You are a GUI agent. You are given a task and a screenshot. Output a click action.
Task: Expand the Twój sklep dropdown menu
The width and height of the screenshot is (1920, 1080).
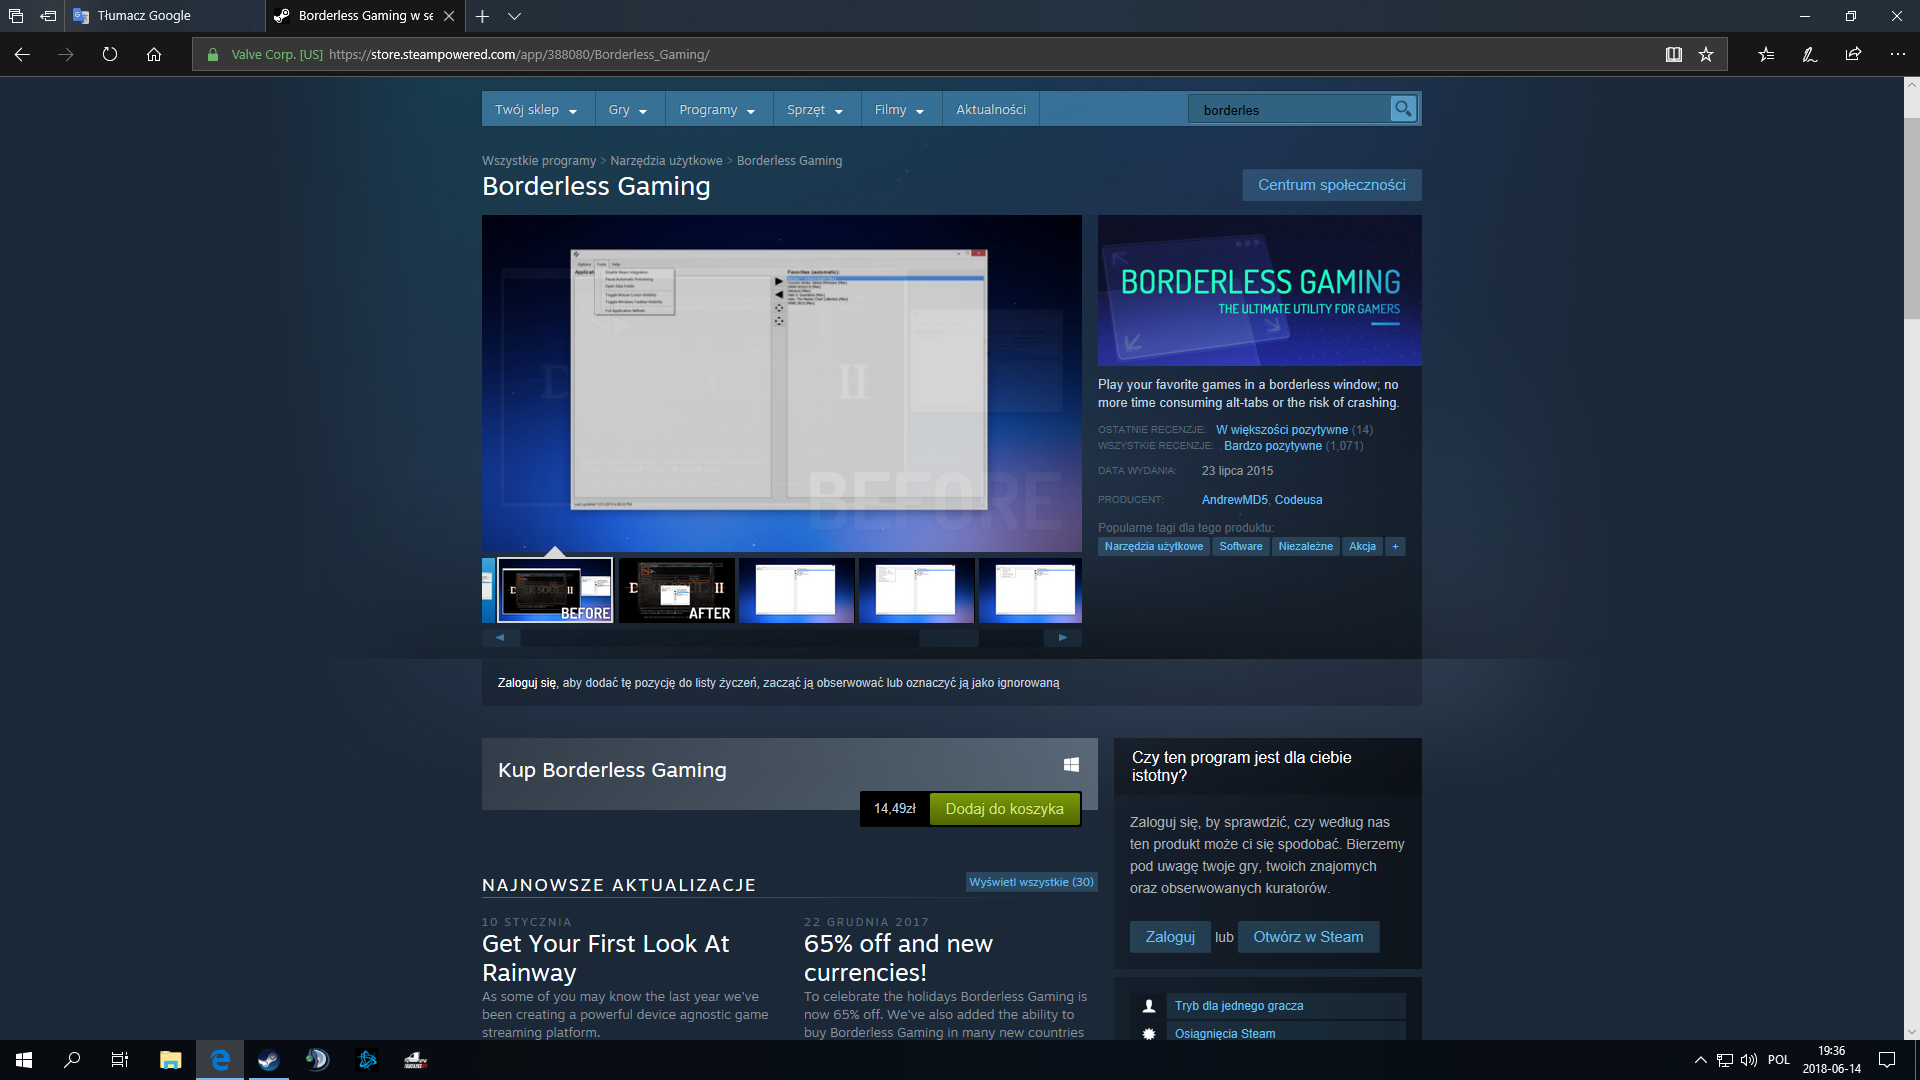[x=536, y=110]
